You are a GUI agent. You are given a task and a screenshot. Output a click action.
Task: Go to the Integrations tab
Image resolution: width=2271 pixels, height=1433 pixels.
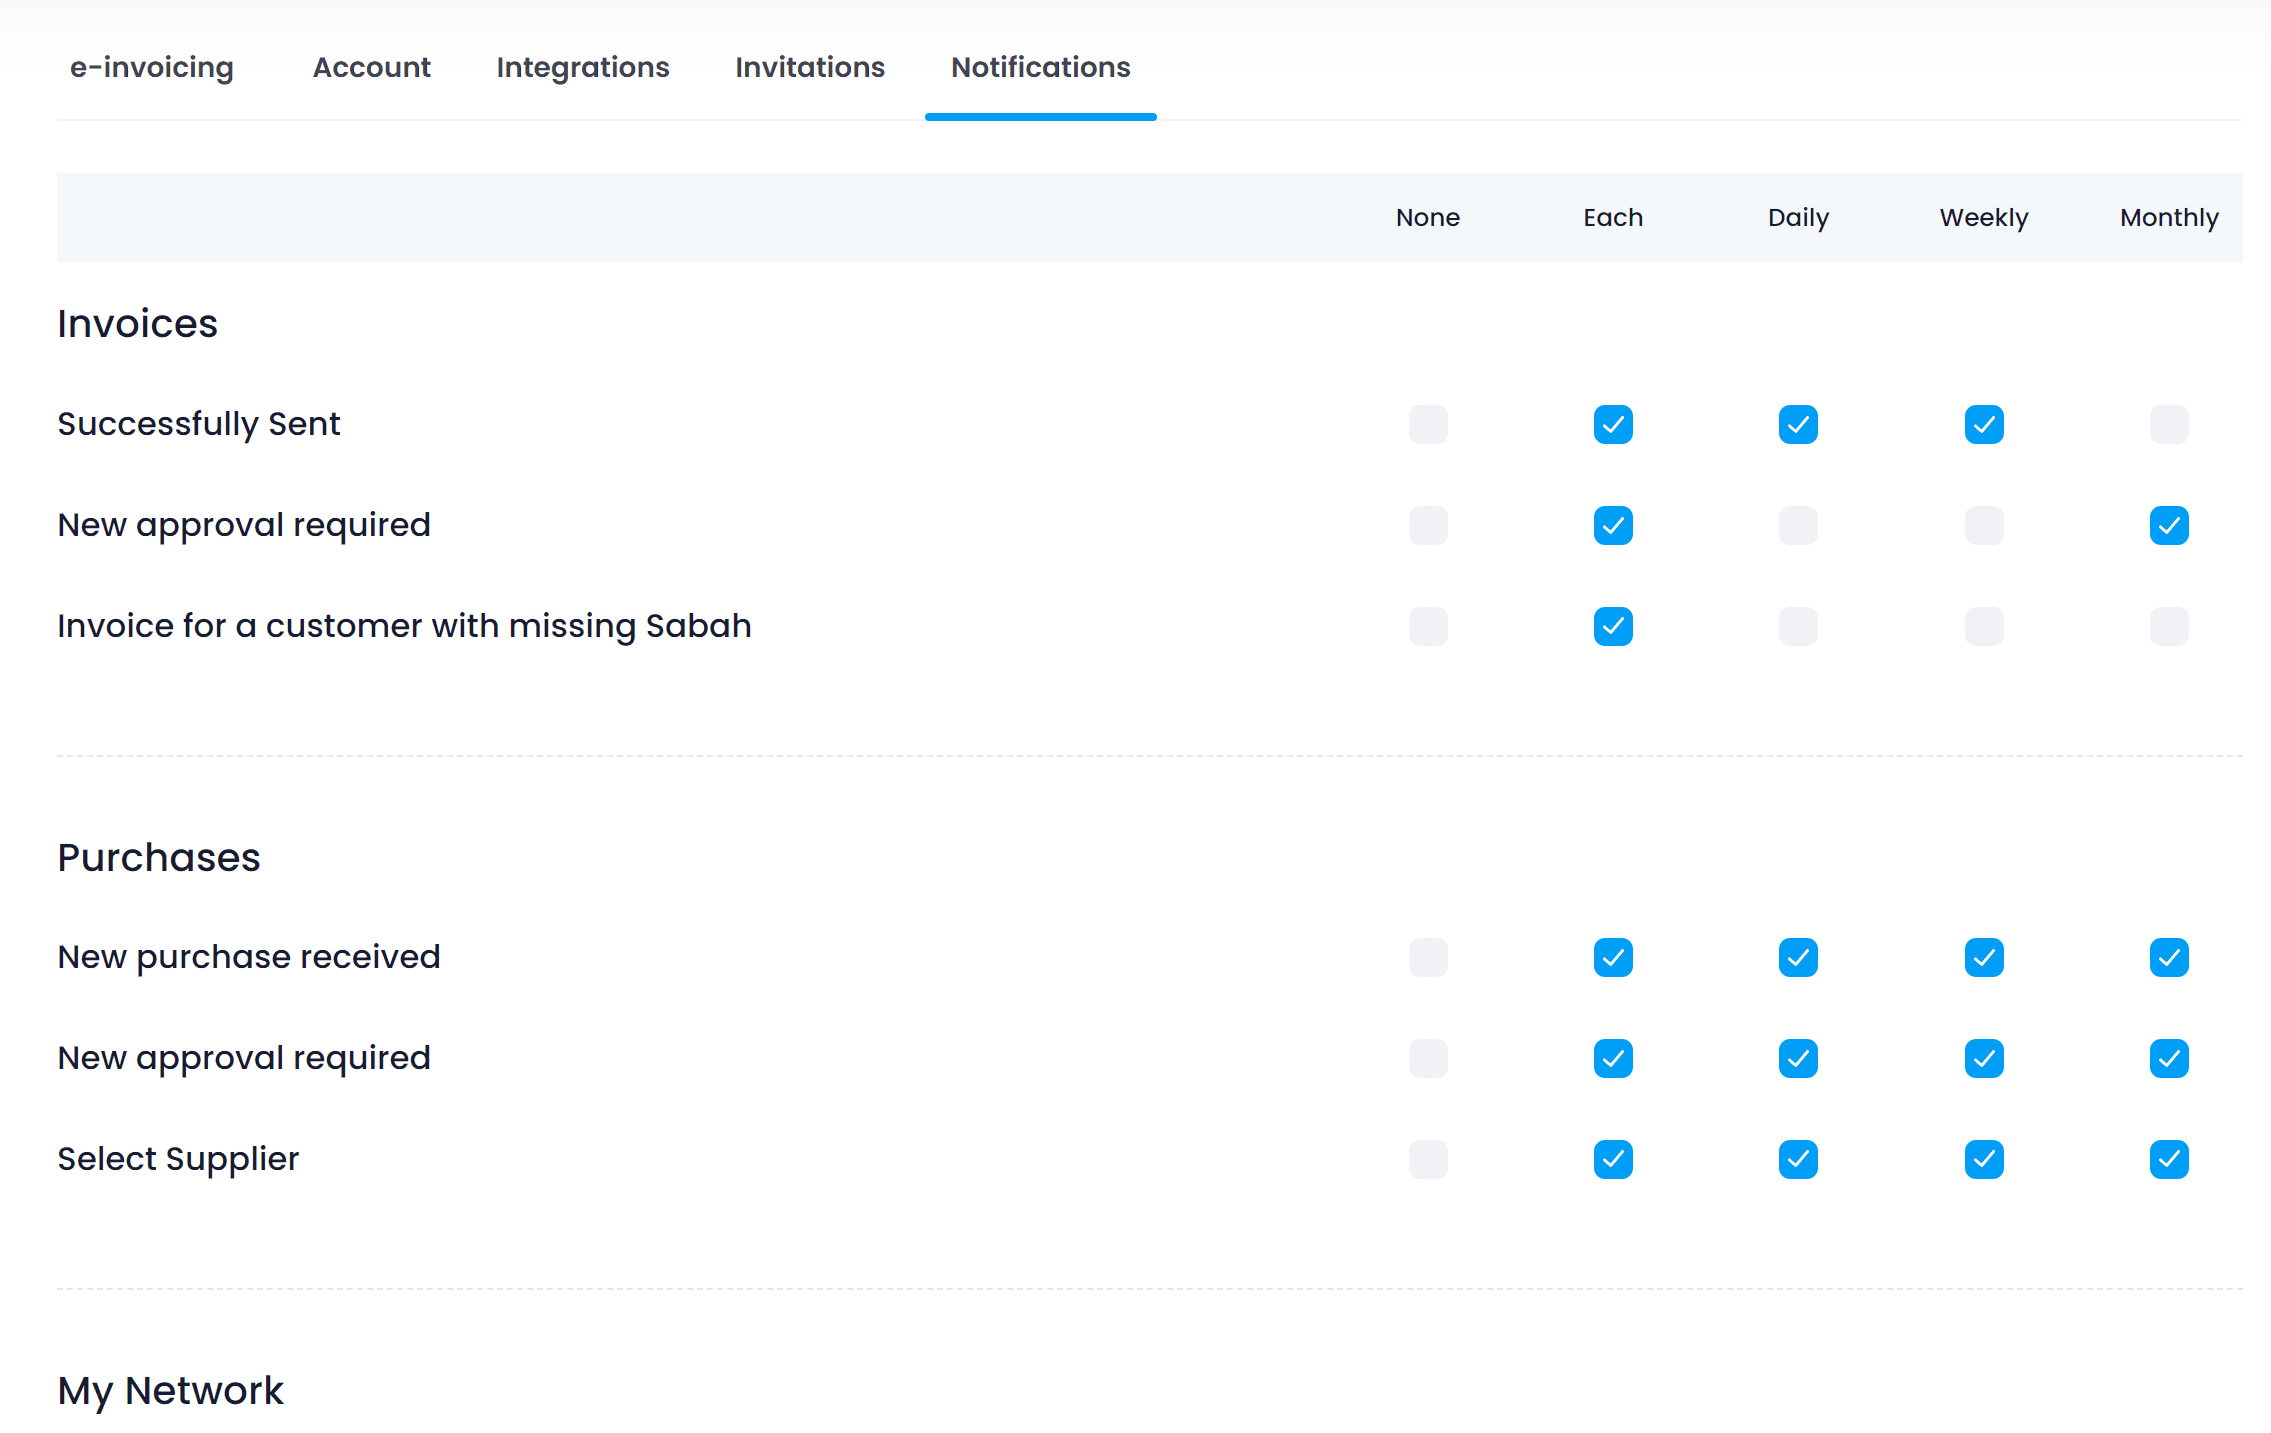583,67
